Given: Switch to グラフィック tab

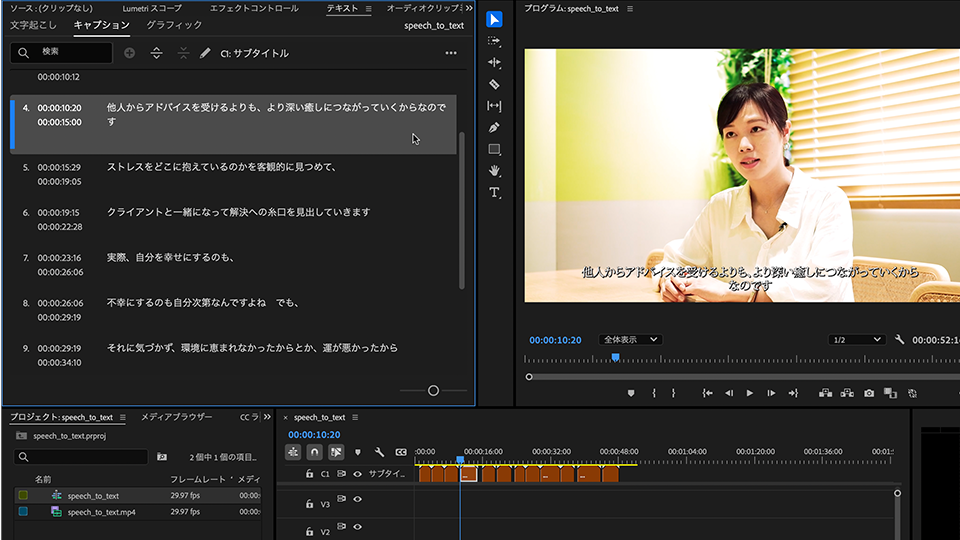Looking at the screenshot, I should pyautogui.click(x=174, y=25).
